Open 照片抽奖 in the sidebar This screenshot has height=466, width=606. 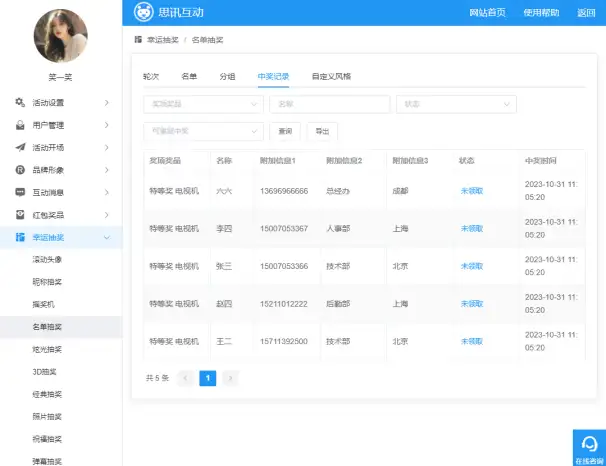[x=47, y=417]
